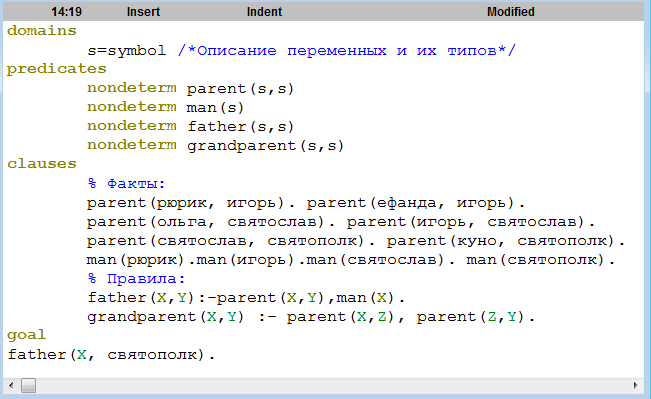Click the fact 'man(святослав).'

[x=380, y=260]
